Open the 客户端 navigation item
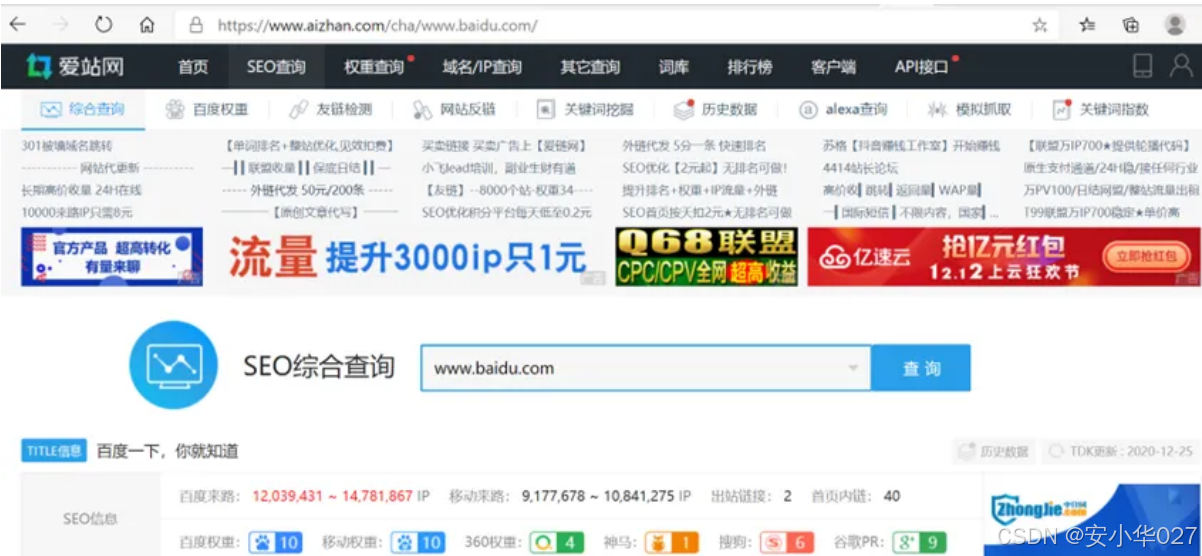The height and width of the screenshot is (556, 1202). (833, 67)
